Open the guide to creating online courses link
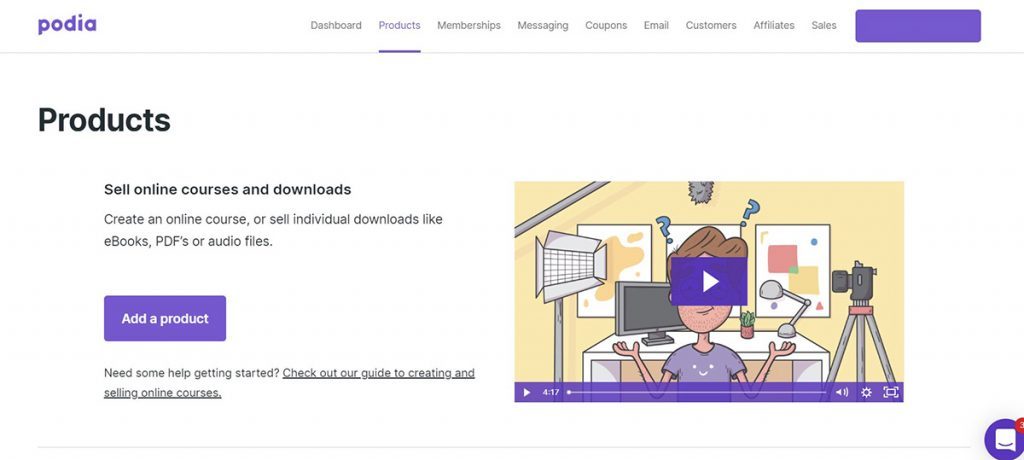 coord(378,373)
